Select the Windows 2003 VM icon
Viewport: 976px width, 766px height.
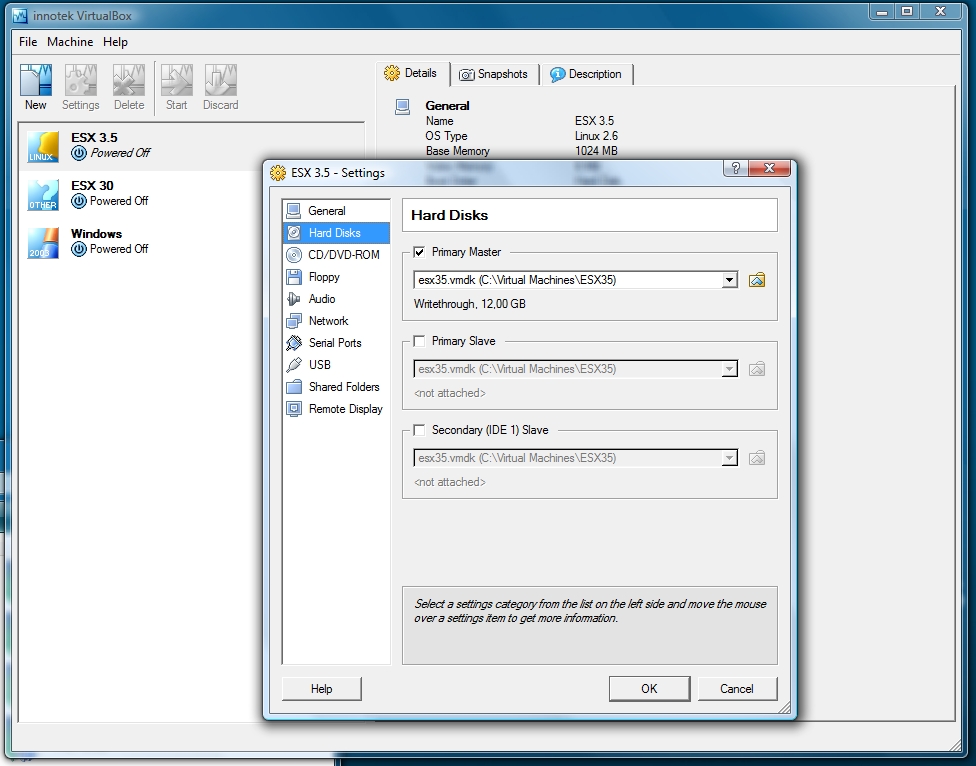tap(43, 243)
